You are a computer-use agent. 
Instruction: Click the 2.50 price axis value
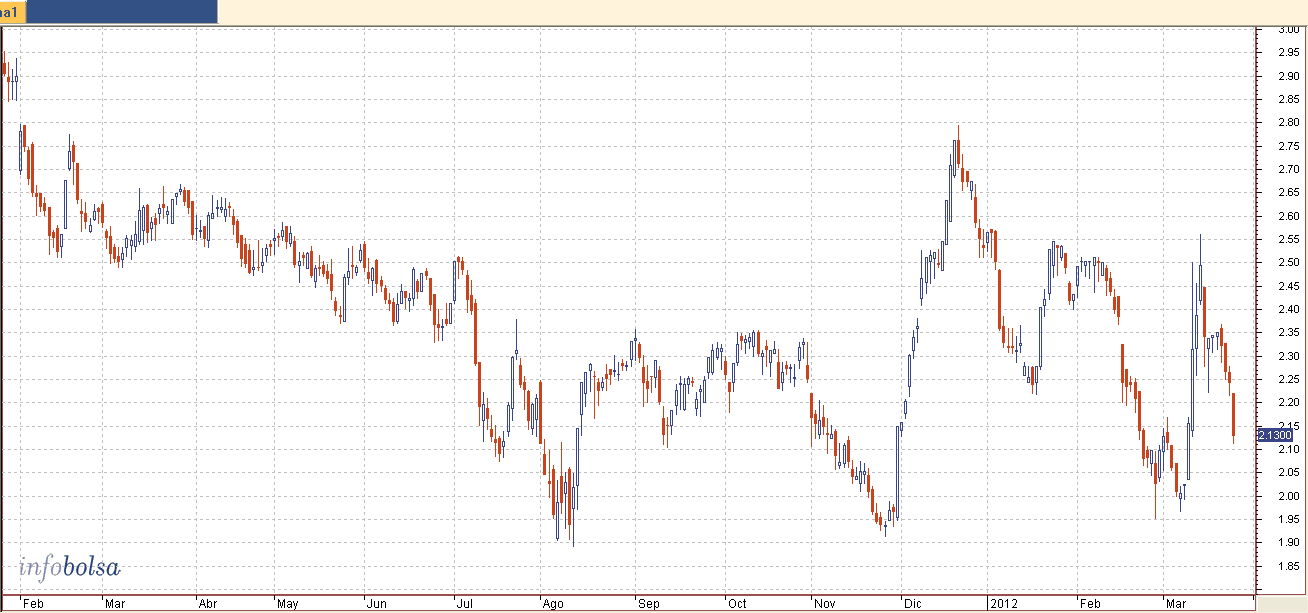(1289, 263)
